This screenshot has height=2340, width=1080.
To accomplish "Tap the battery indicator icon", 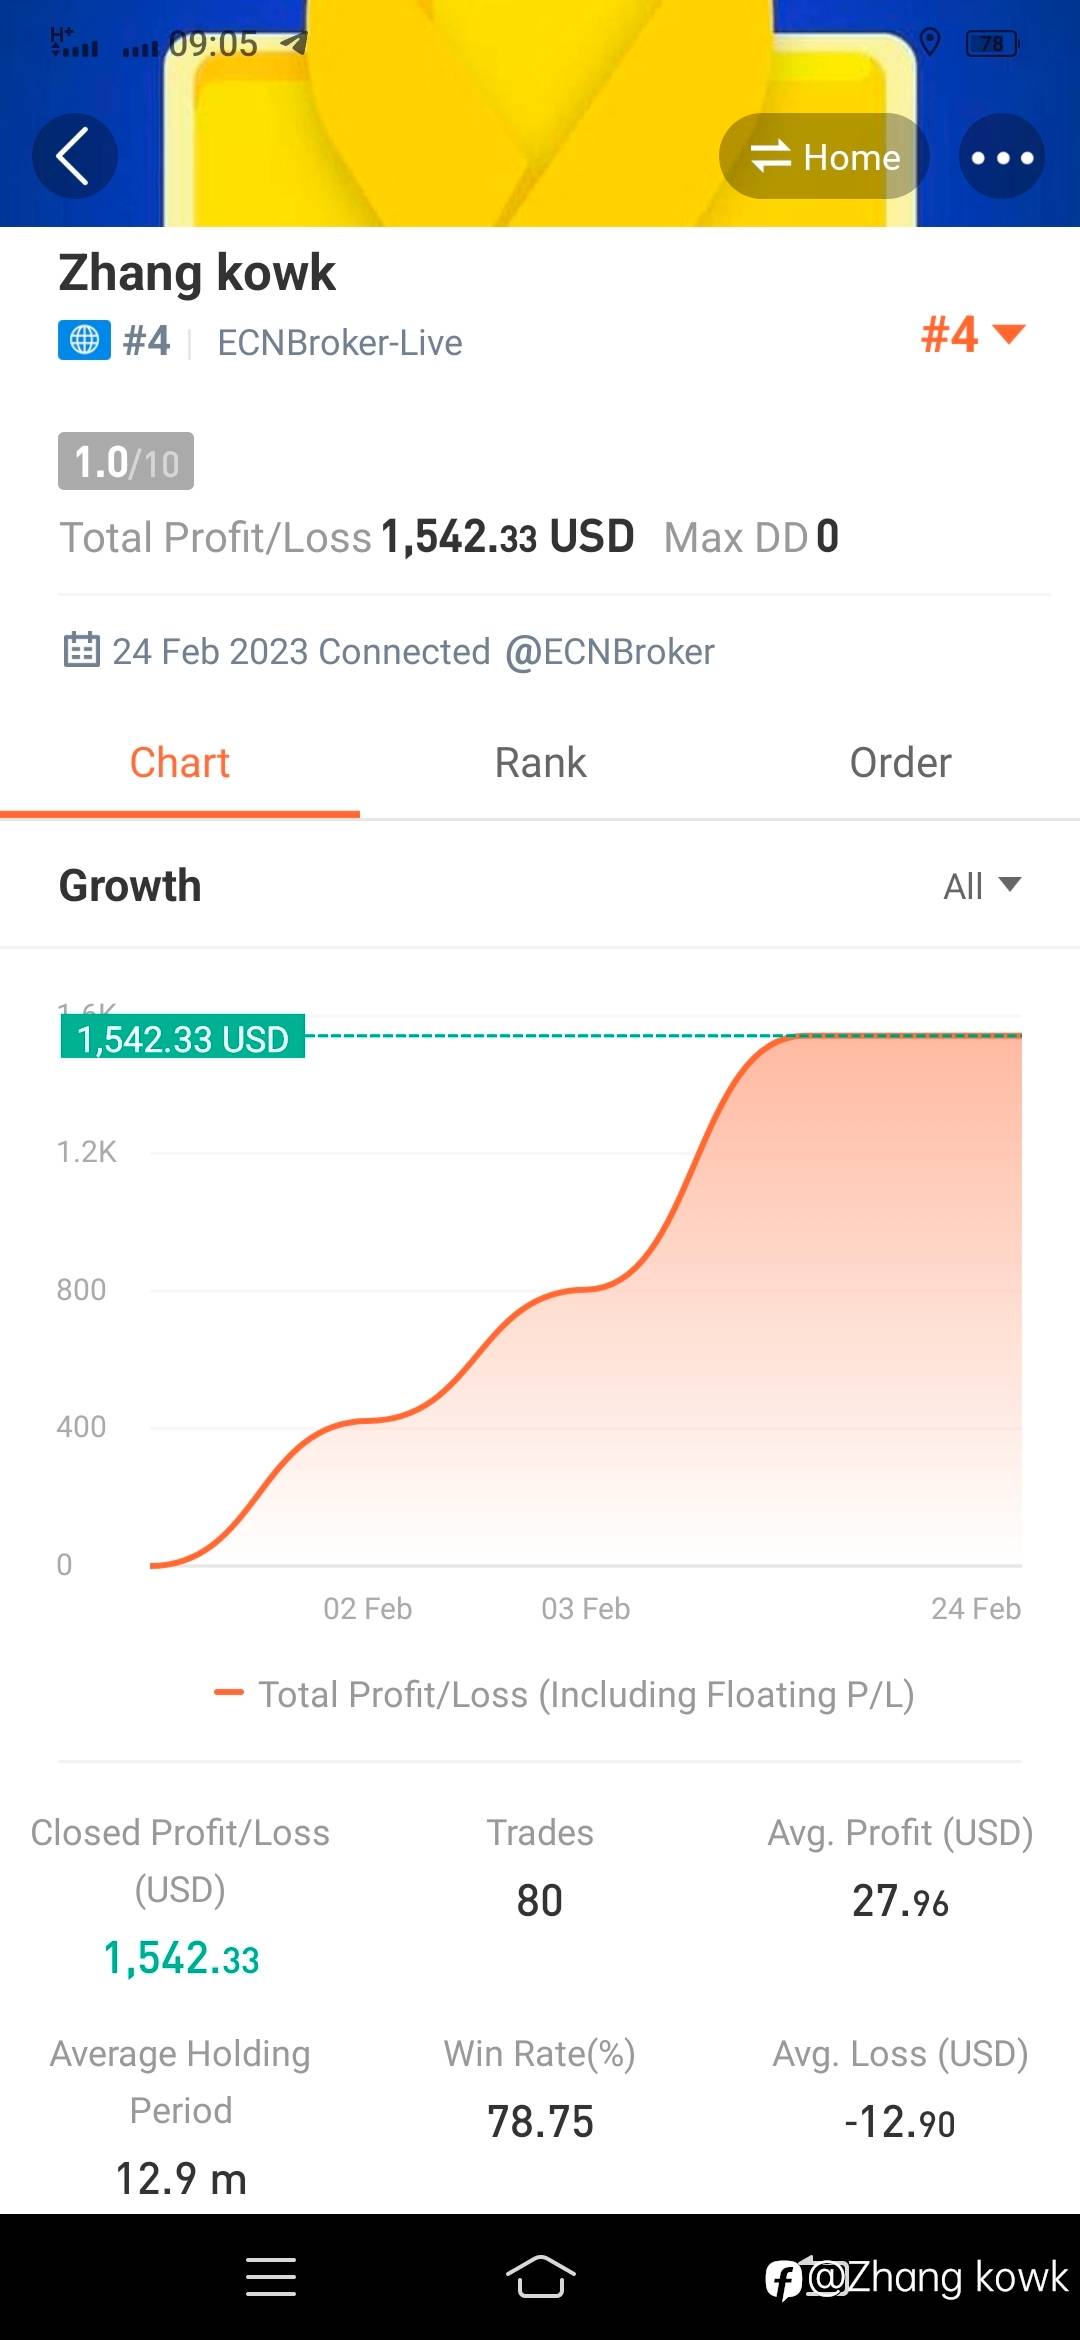I will (x=992, y=43).
